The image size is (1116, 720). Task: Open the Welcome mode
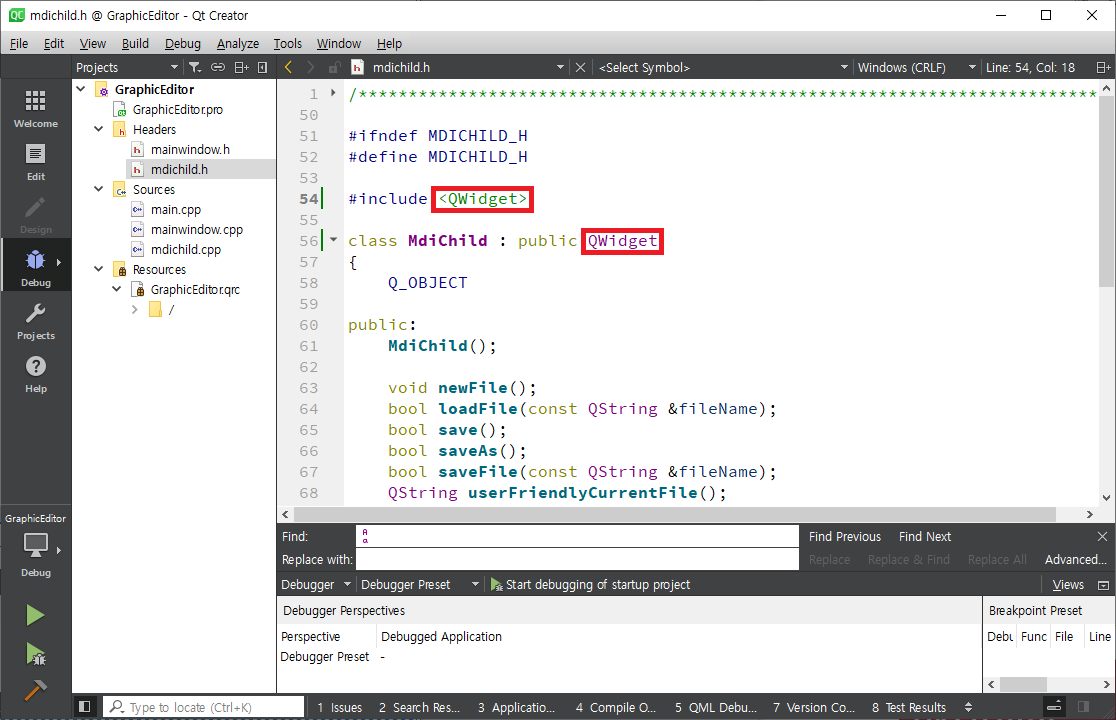36,109
